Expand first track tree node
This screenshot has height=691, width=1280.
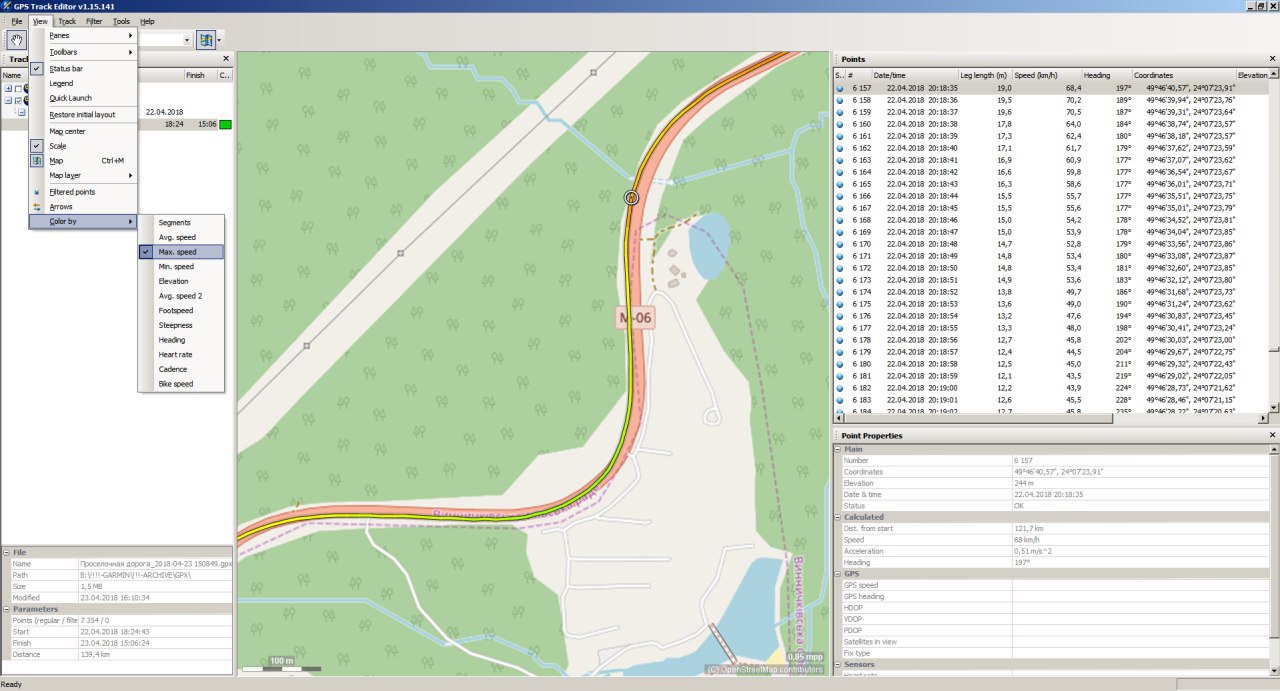(7, 89)
